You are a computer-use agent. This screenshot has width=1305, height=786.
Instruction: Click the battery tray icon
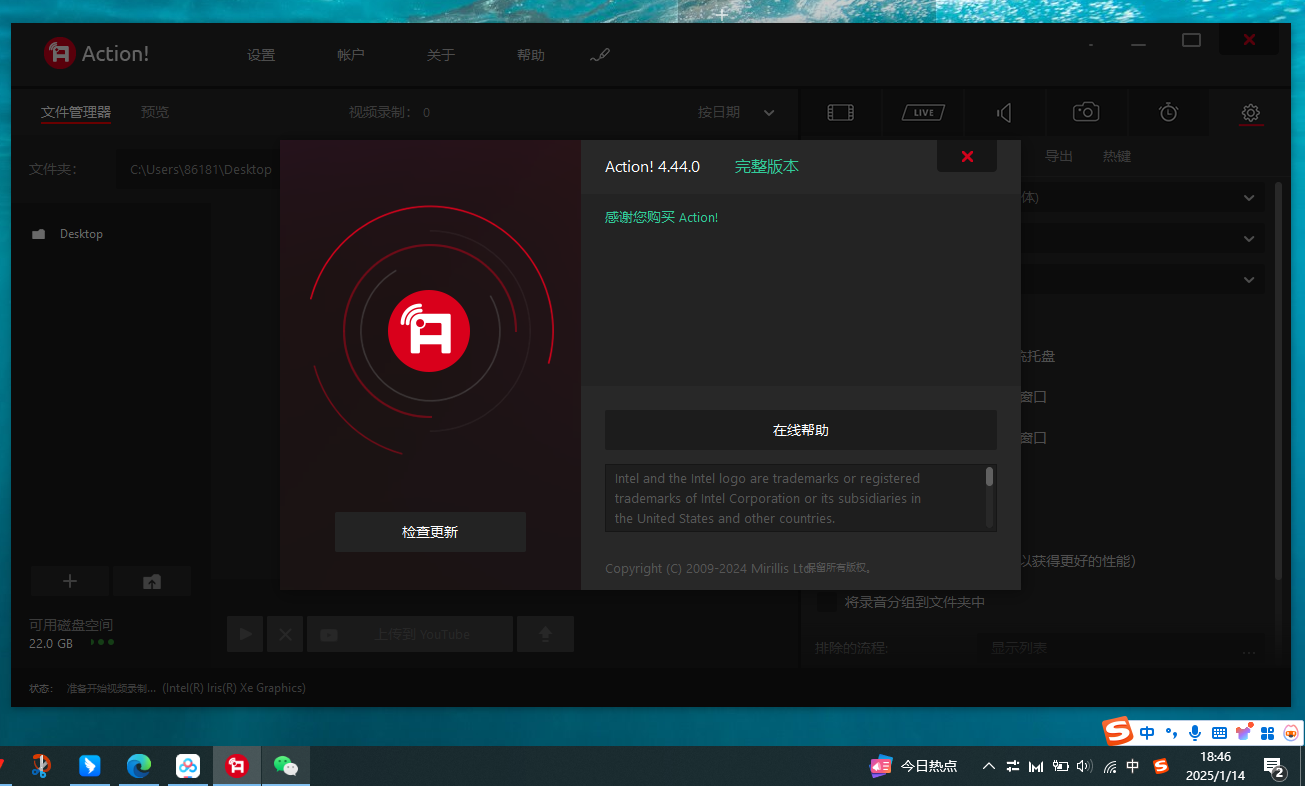click(x=1060, y=766)
